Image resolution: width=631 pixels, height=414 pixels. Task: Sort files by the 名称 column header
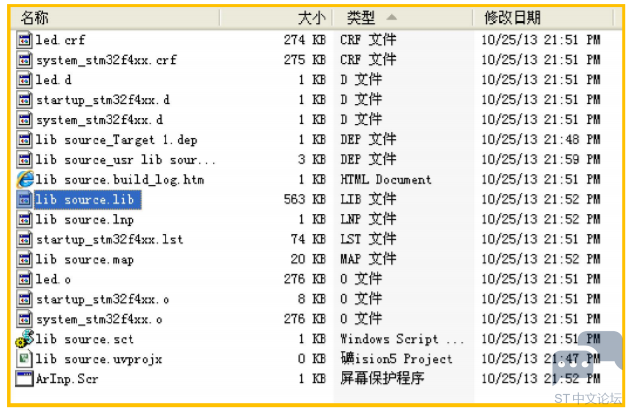click(x=34, y=18)
